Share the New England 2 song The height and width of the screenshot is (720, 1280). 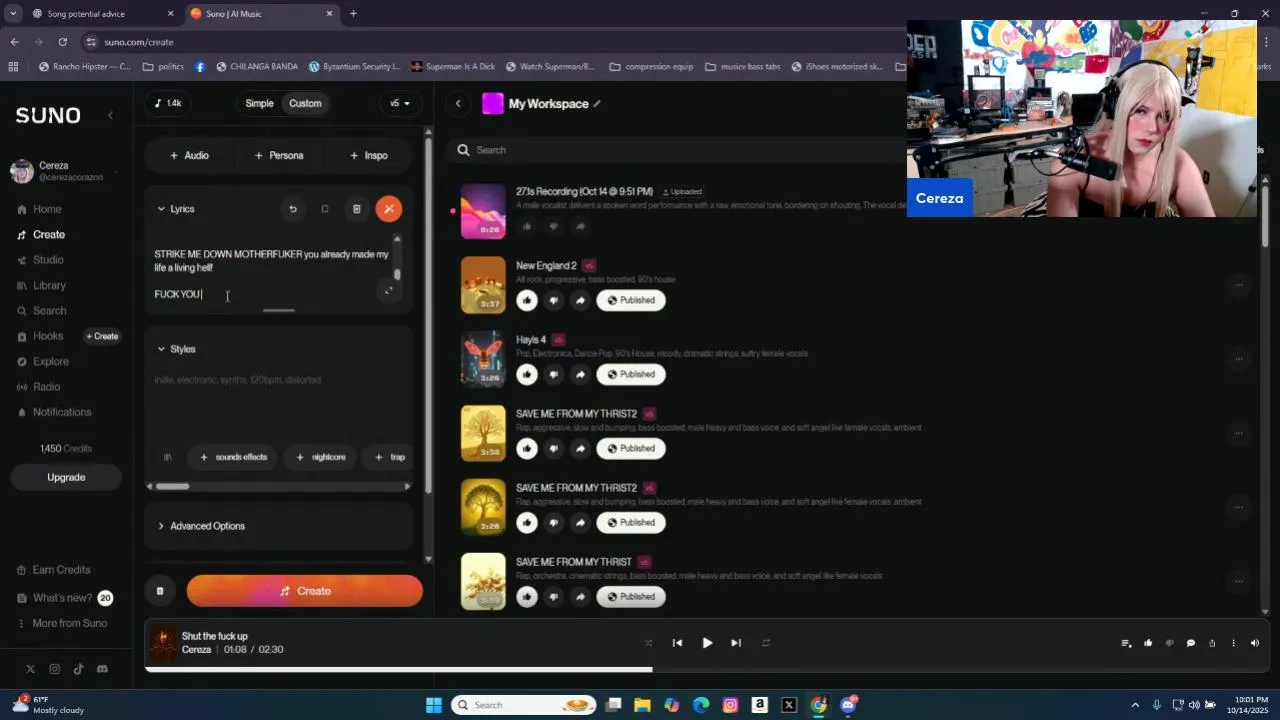point(580,300)
